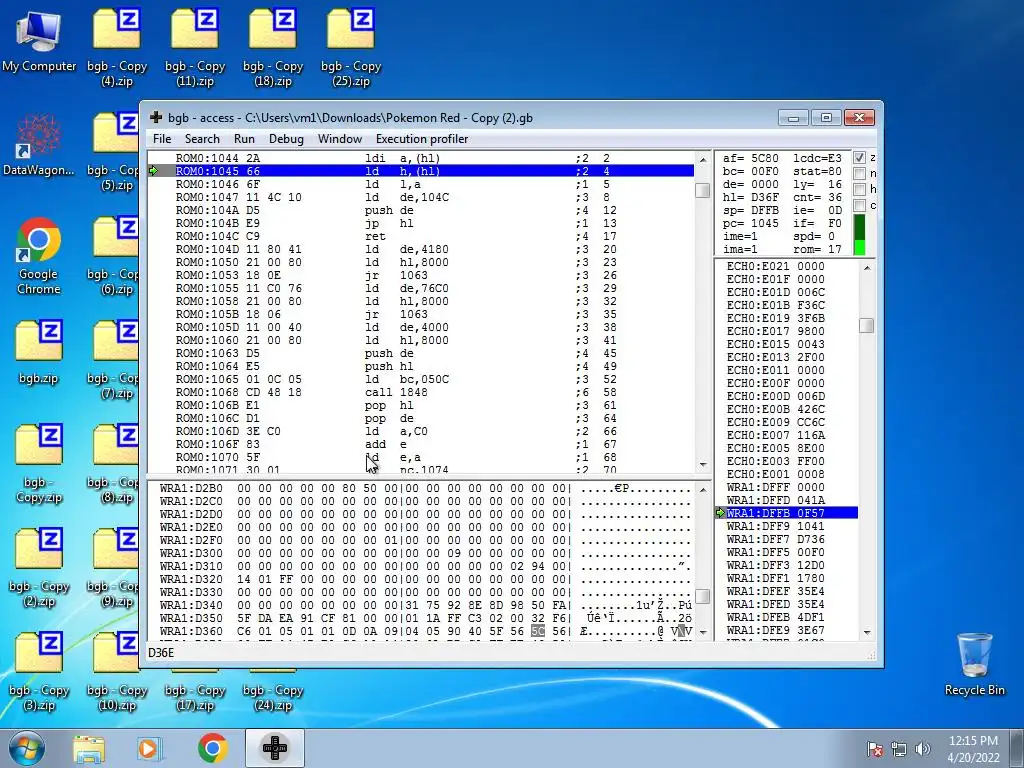Viewport: 1024px width, 768px height.
Task: Open the Run menu
Action: coord(244,138)
